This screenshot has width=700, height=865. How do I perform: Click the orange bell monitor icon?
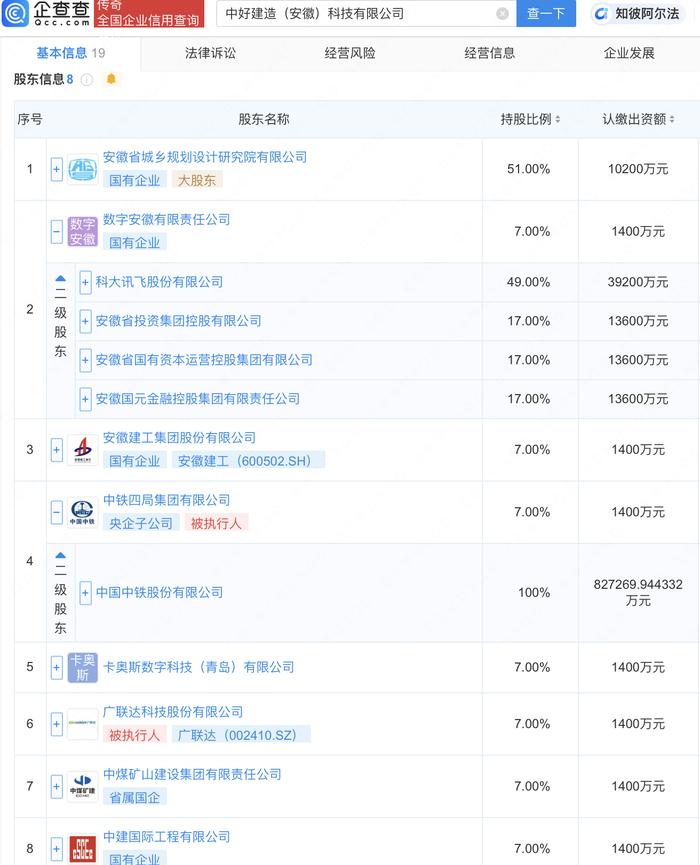point(111,79)
